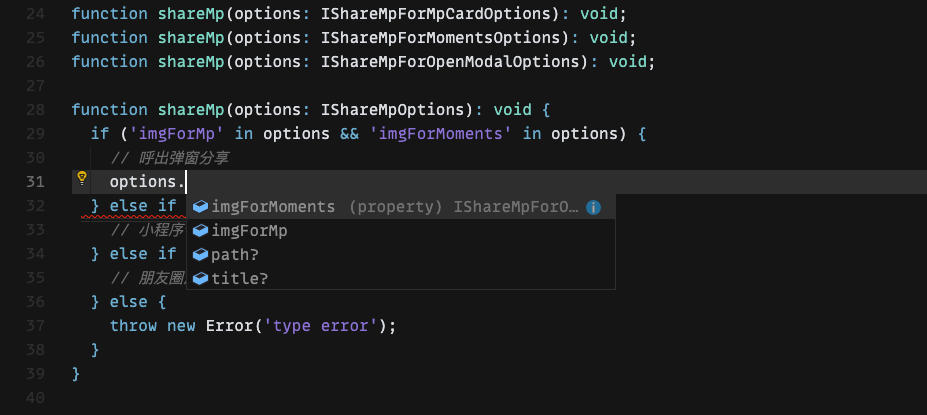Choose imgForMp from the suggestion list
This screenshot has height=415, width=927.
pyautogui.click(x=401, y=231)
